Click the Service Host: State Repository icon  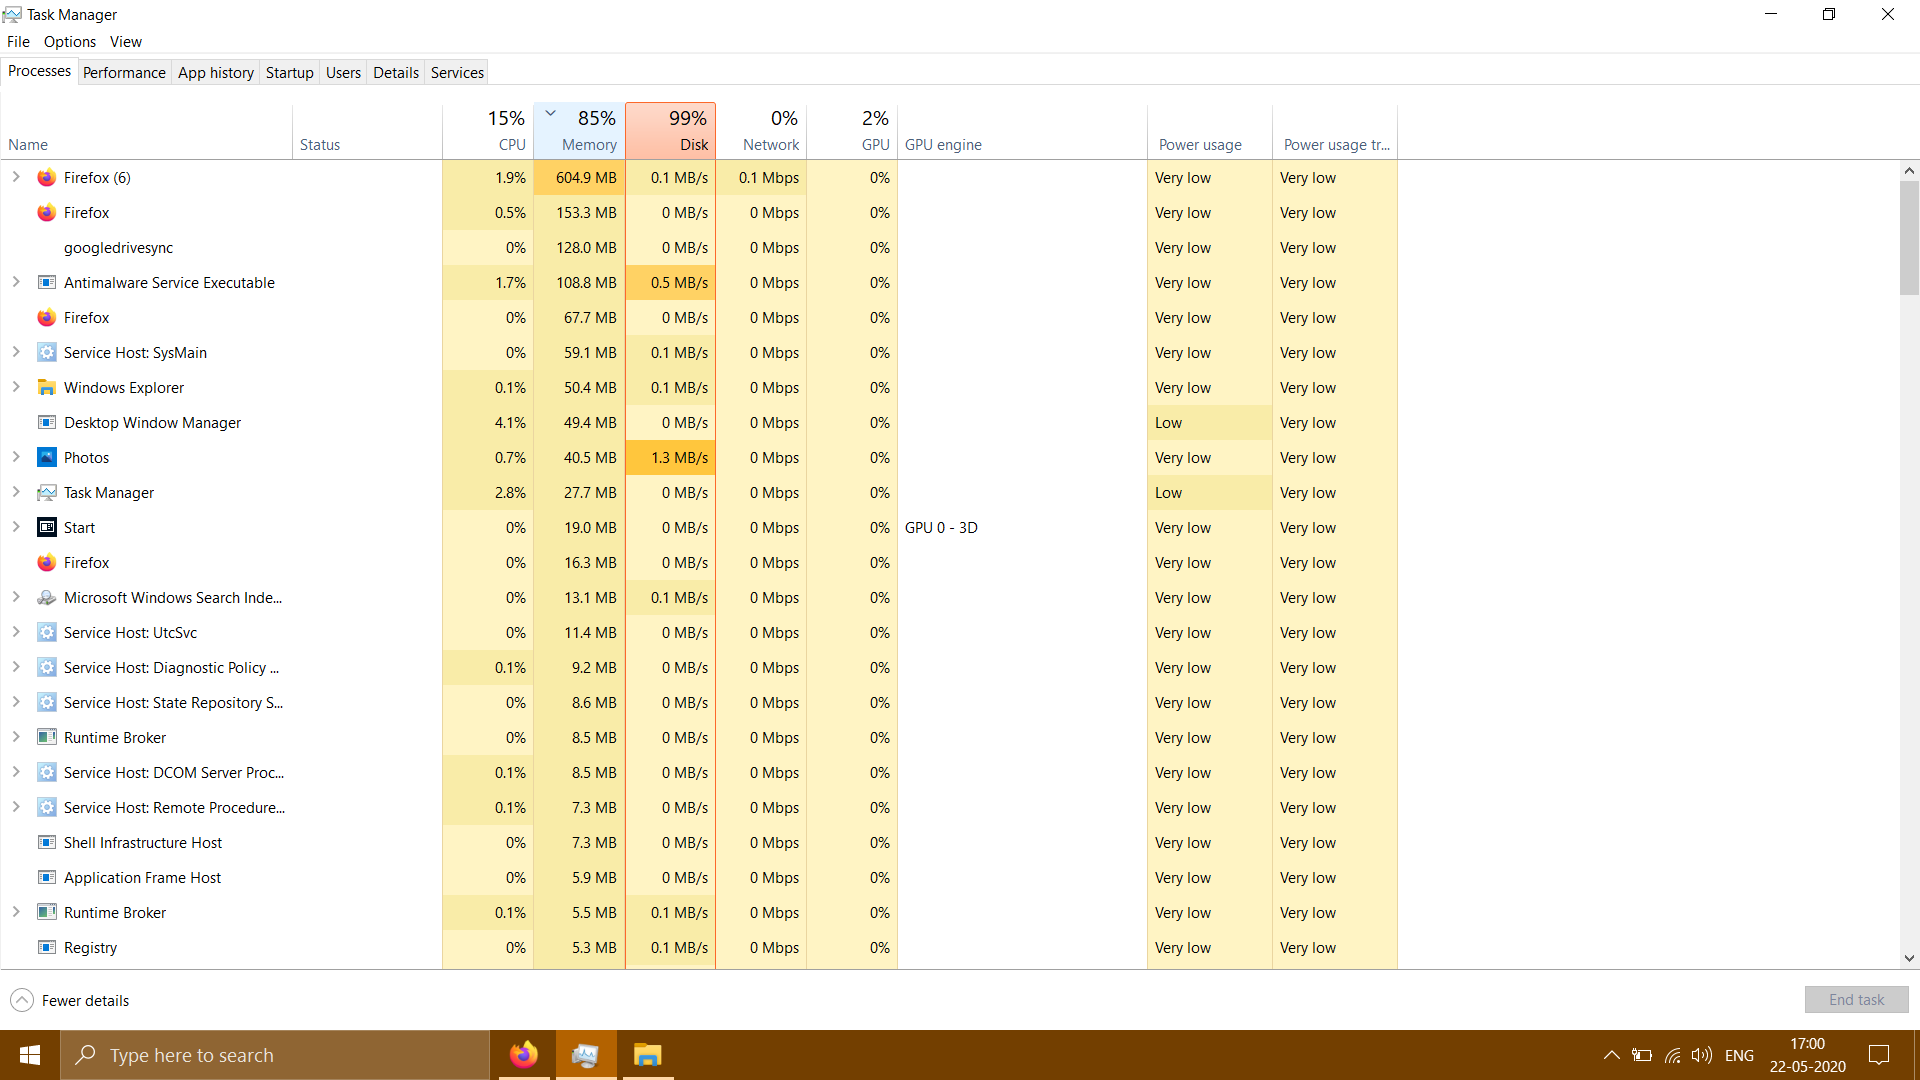tap(46, 703)
